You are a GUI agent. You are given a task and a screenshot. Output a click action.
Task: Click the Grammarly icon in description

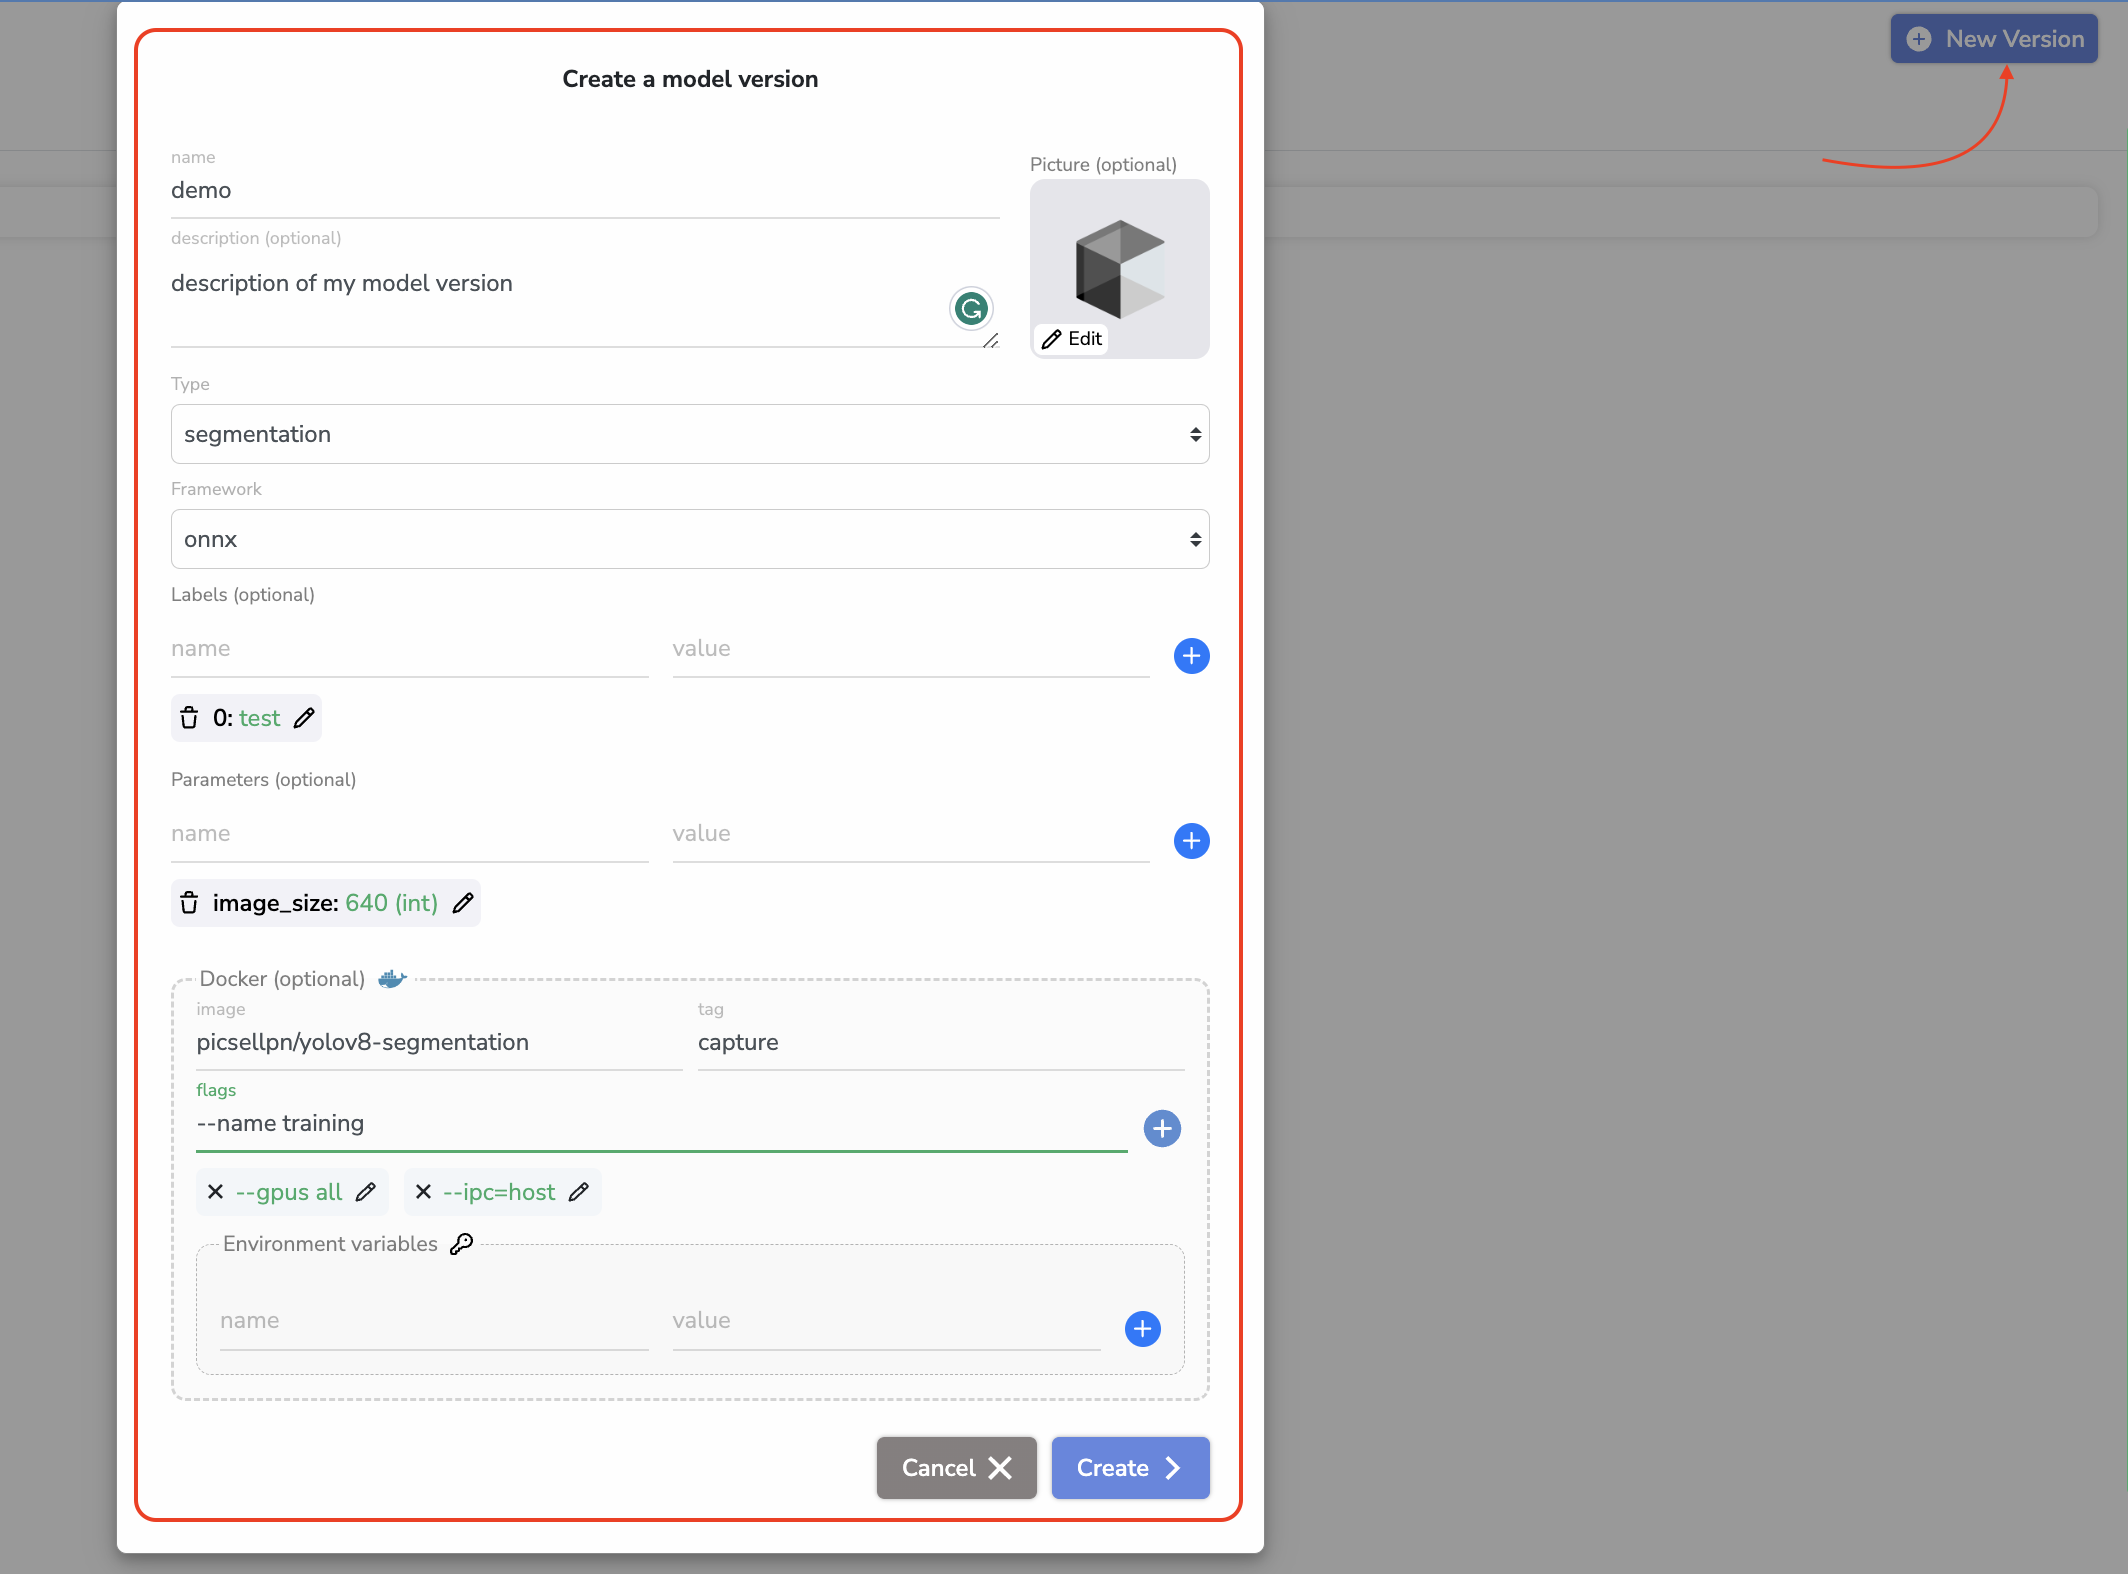971,309
